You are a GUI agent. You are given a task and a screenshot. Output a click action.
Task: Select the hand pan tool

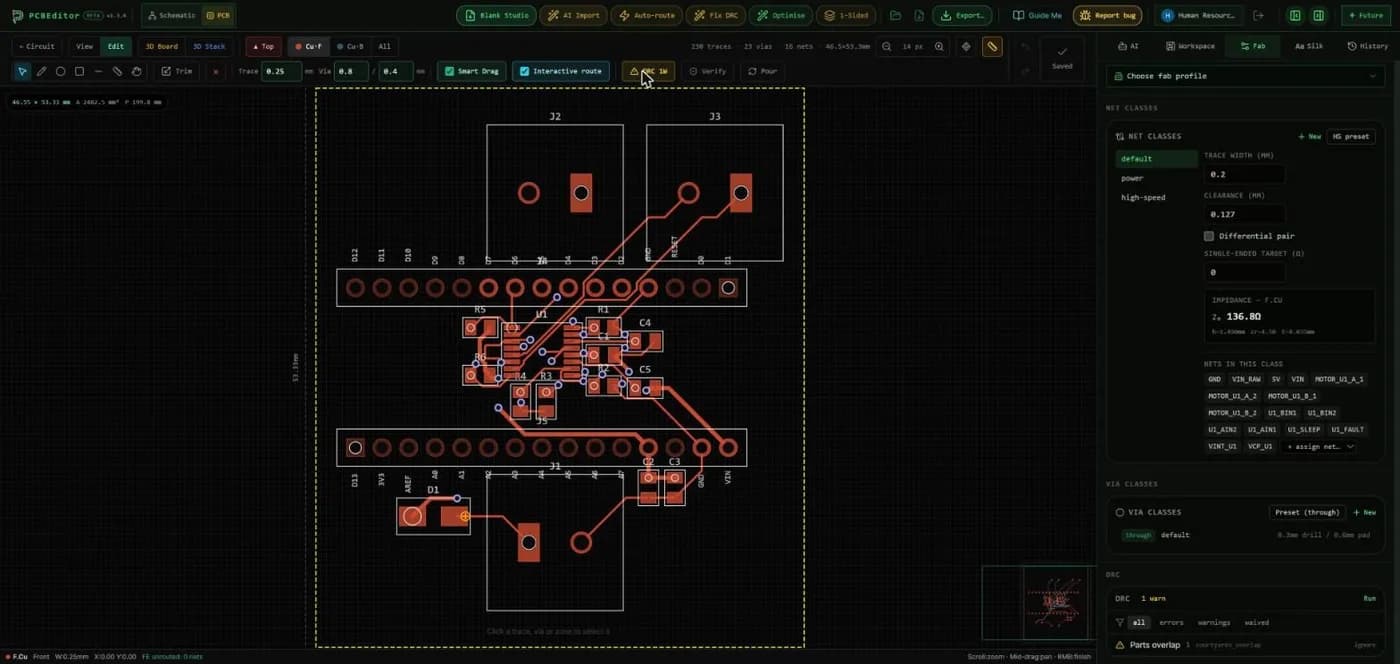(x=136, y=71)
